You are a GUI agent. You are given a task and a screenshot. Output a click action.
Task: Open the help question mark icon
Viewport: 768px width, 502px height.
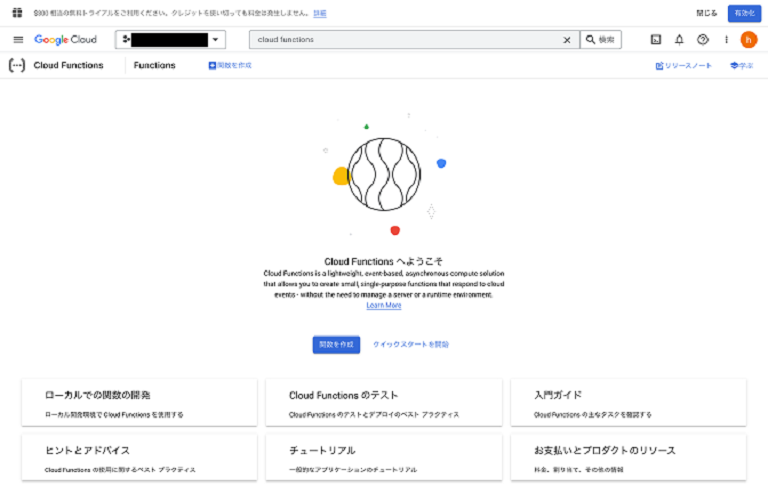[x=703, y=40]
